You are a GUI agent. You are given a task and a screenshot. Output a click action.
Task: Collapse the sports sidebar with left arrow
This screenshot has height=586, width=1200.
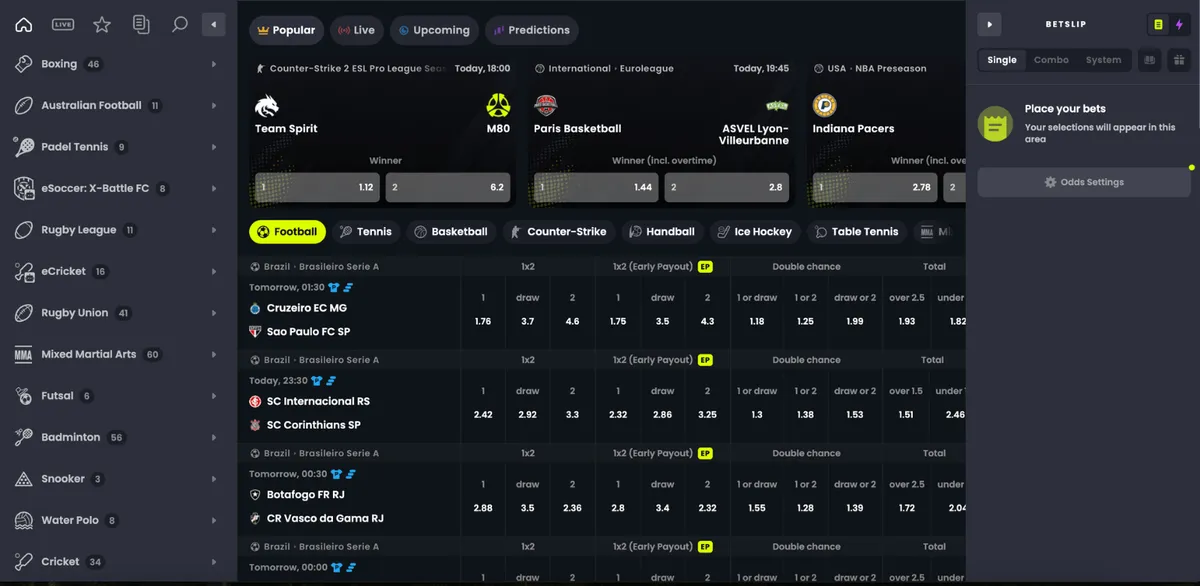tap(213, 25)
